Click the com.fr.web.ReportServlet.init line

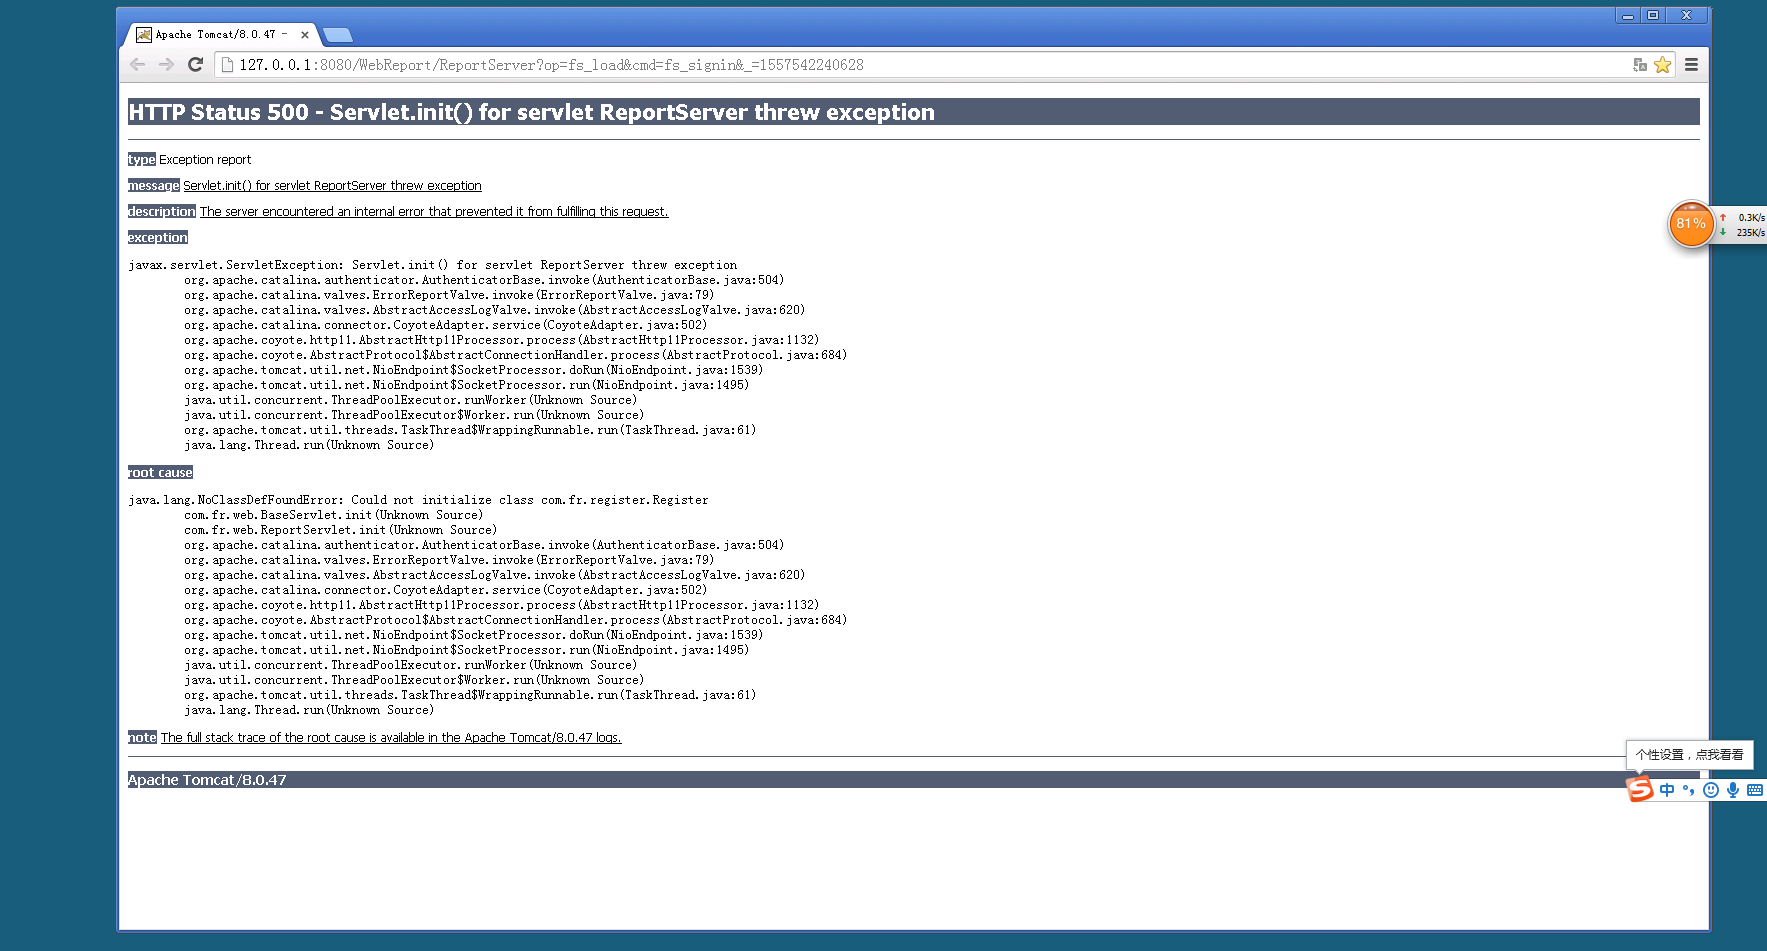click(340, 530)
